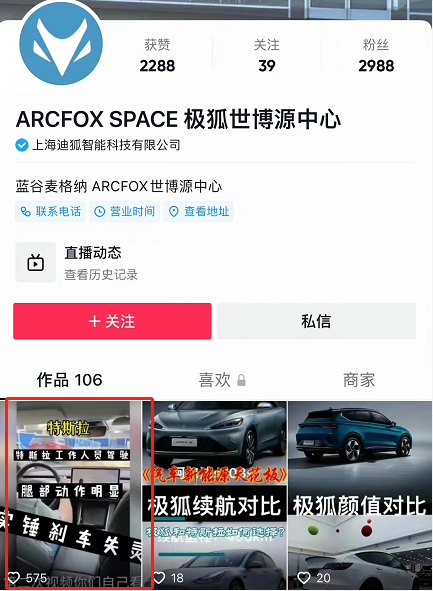433x591 pixels.
Task: Tap the phone icon for 联系电话
Action: [x=25, y=211]
